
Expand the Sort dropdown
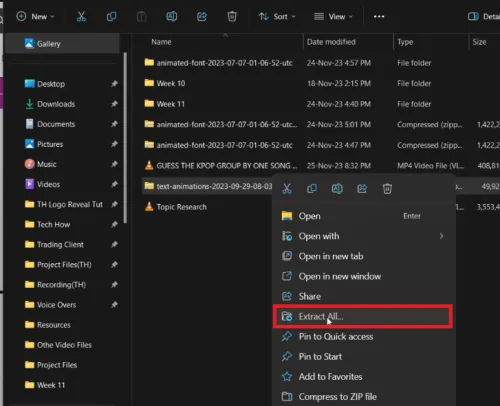click(277, 16)
